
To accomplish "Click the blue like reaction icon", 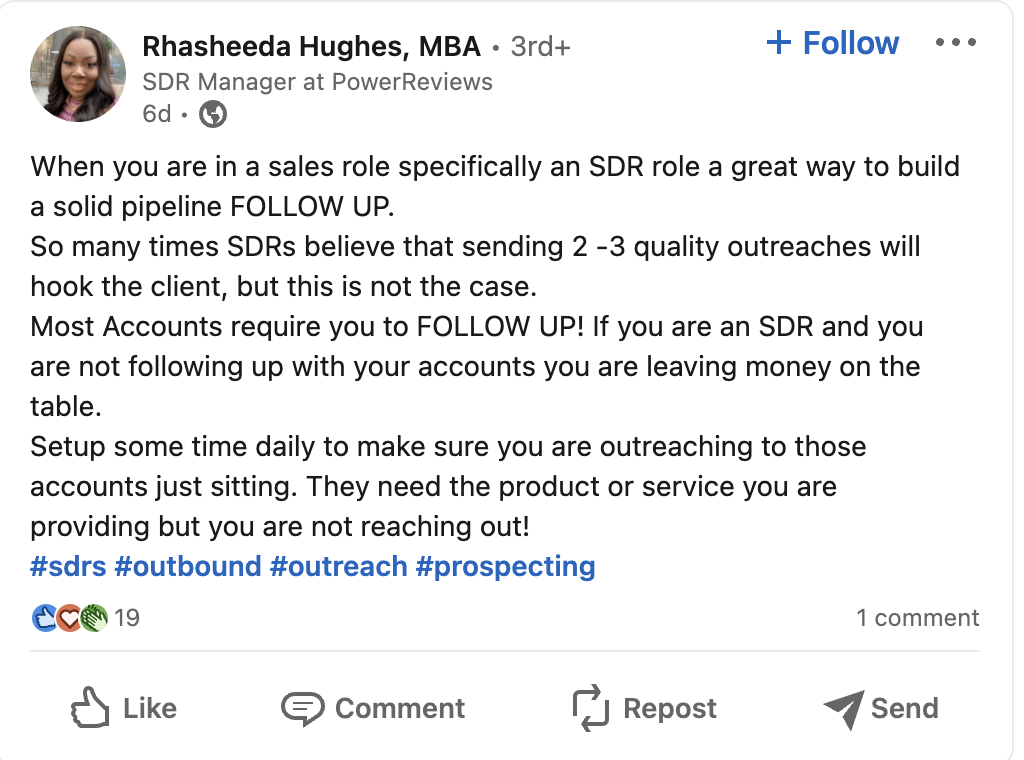I will pos(44,618).
